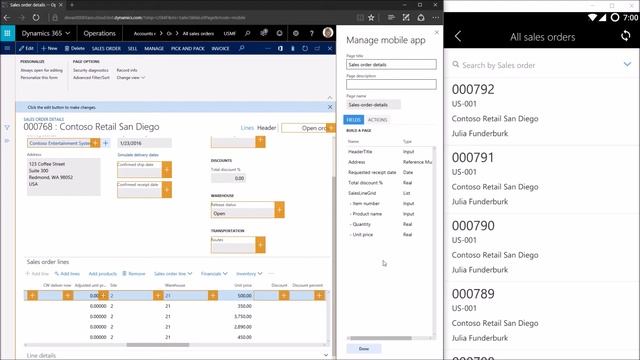Collapse the action pane with up chevron

coord(330,98)
